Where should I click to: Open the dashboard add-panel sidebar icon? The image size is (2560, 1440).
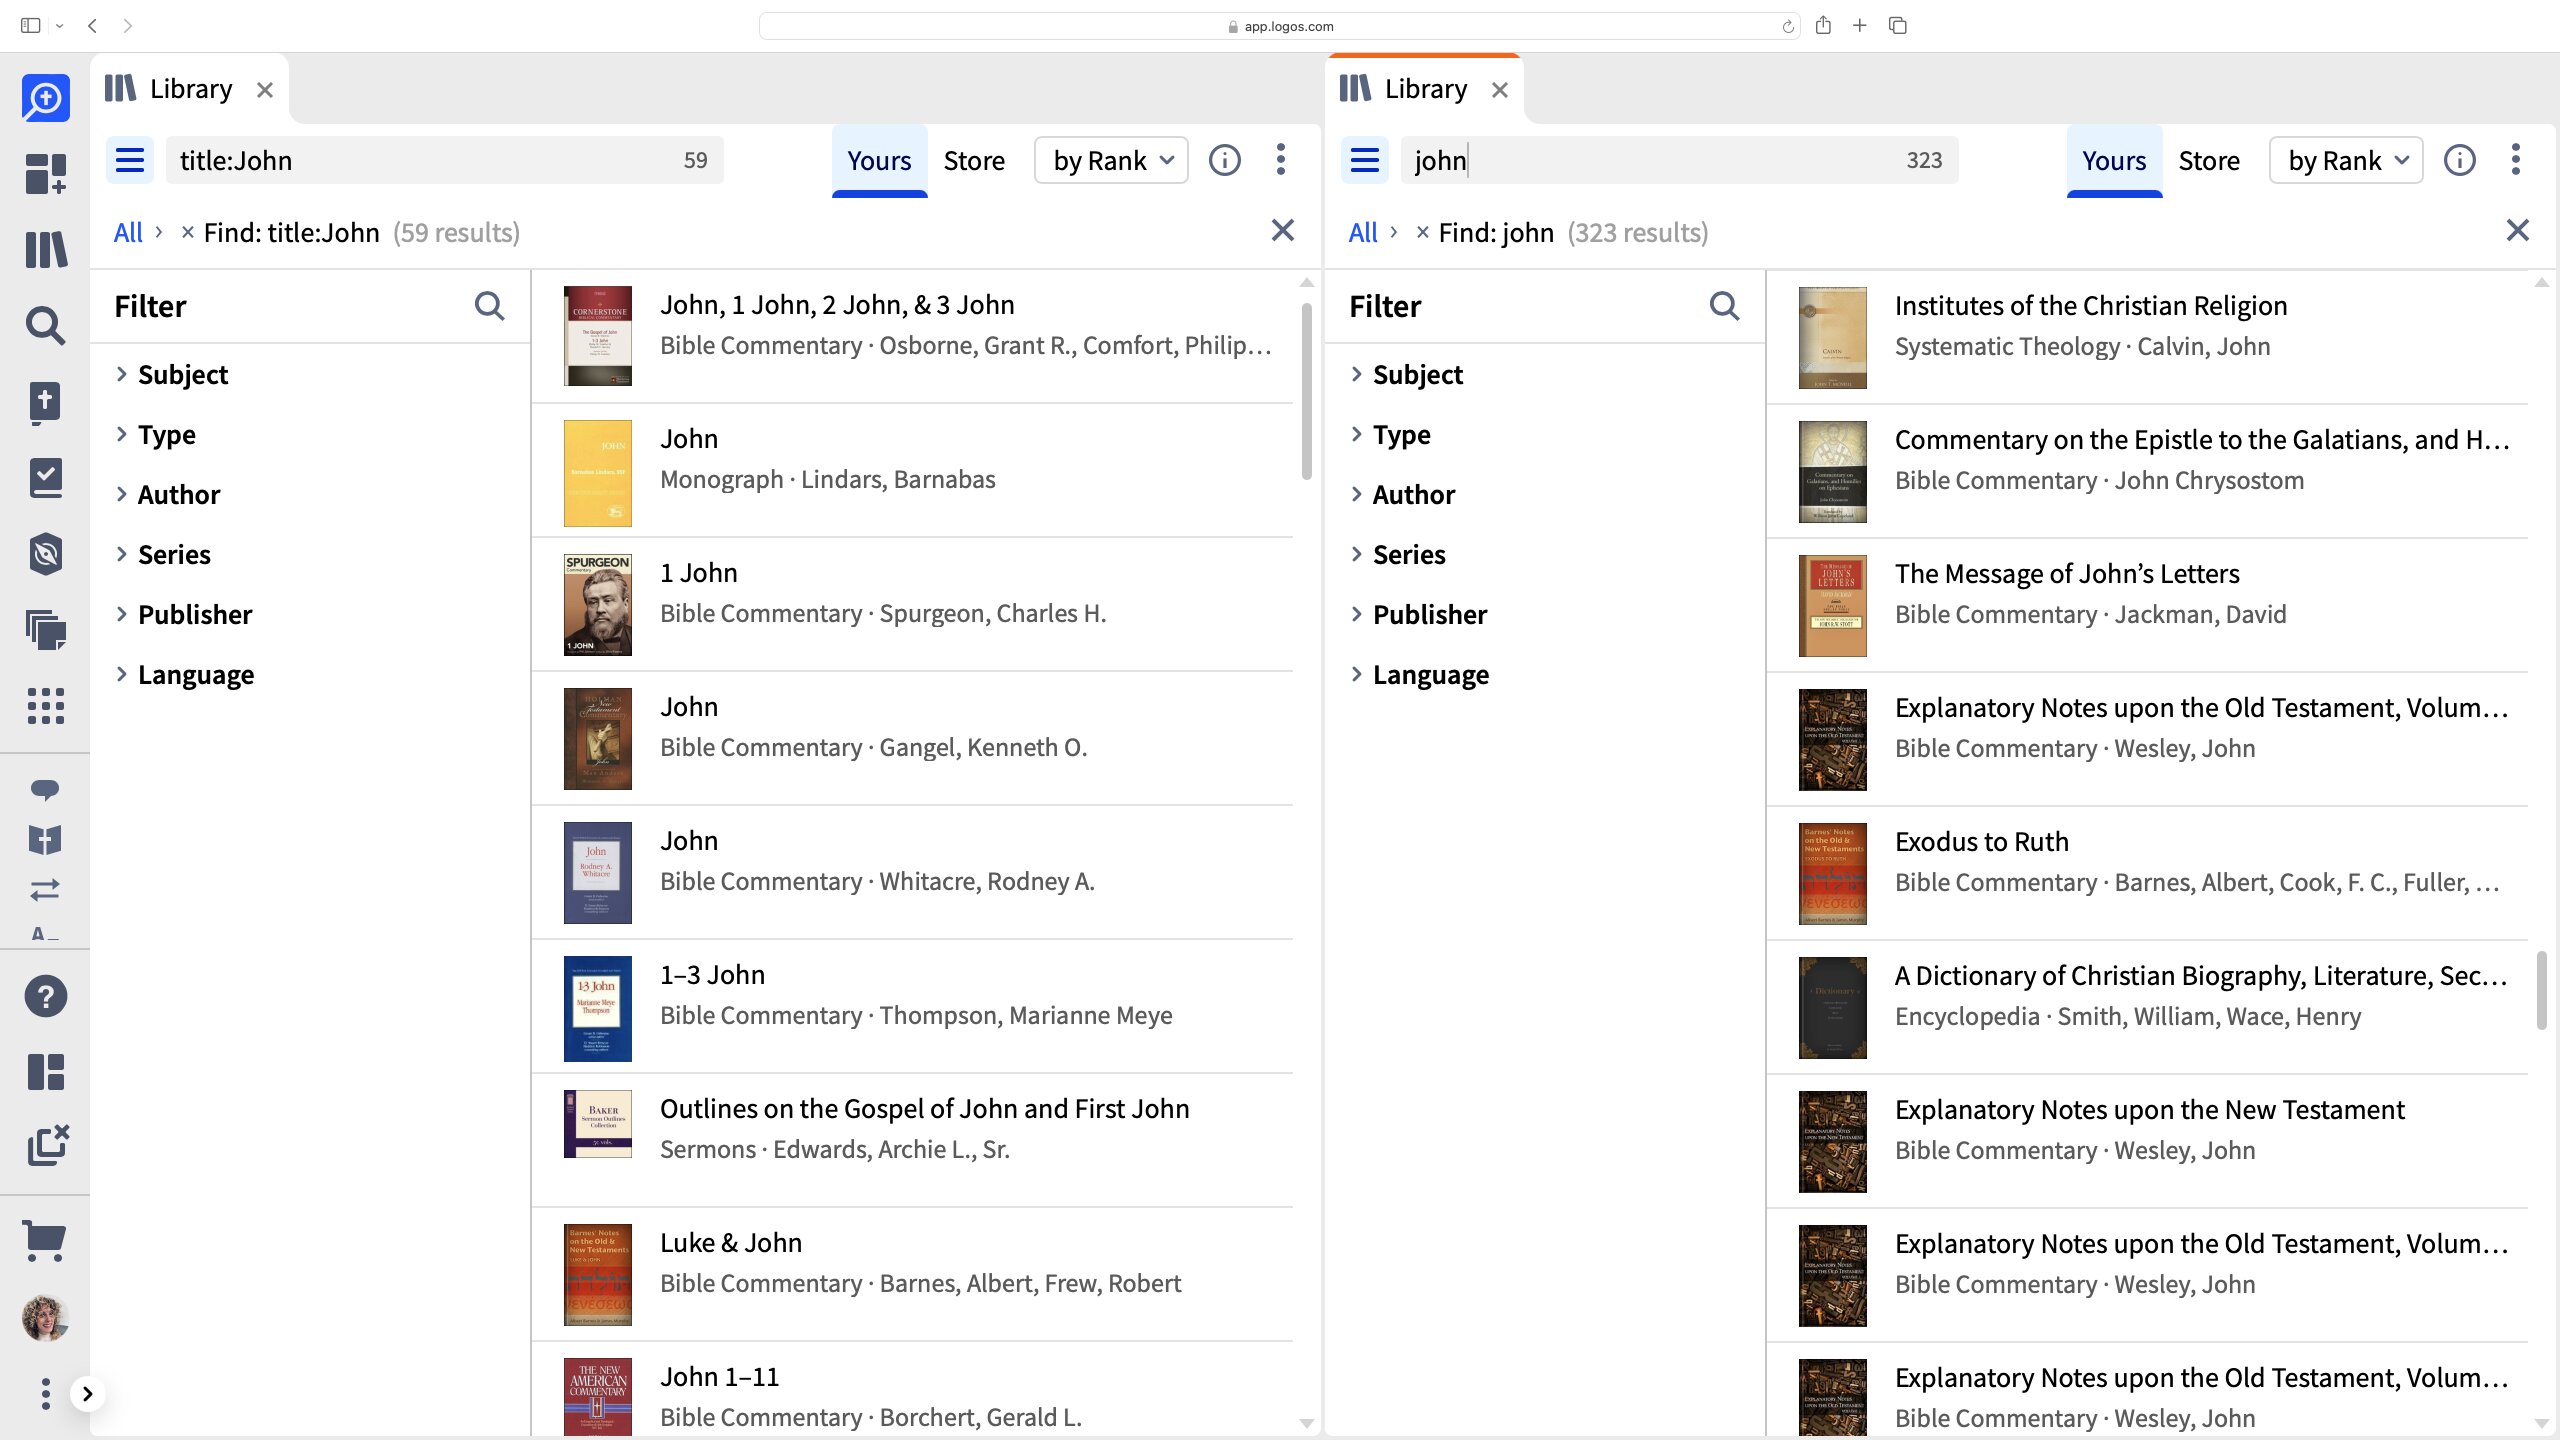(x=46, y=173)
